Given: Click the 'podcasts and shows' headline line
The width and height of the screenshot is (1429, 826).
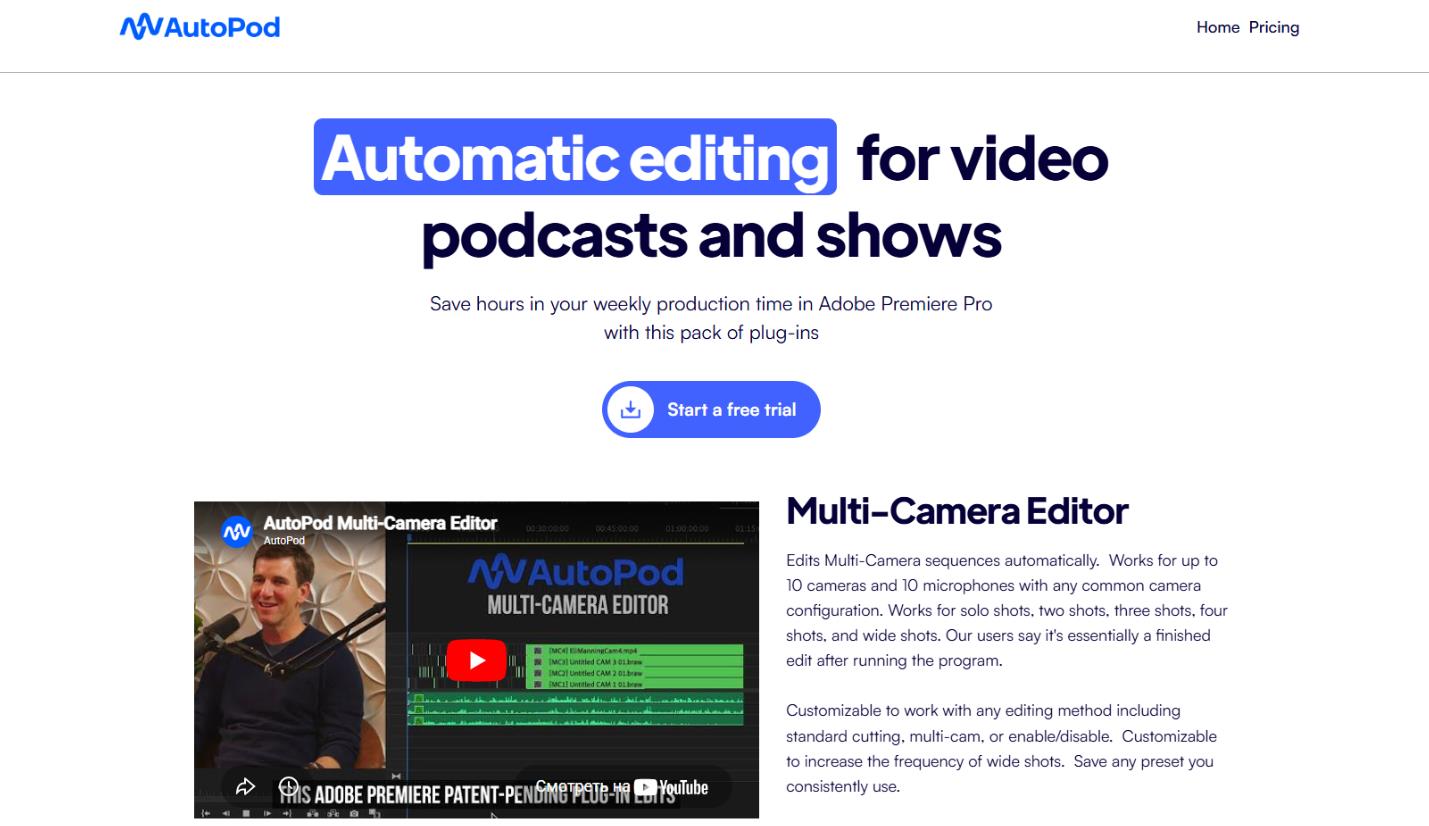Looking at the screenshot, I should click(711, 235).
